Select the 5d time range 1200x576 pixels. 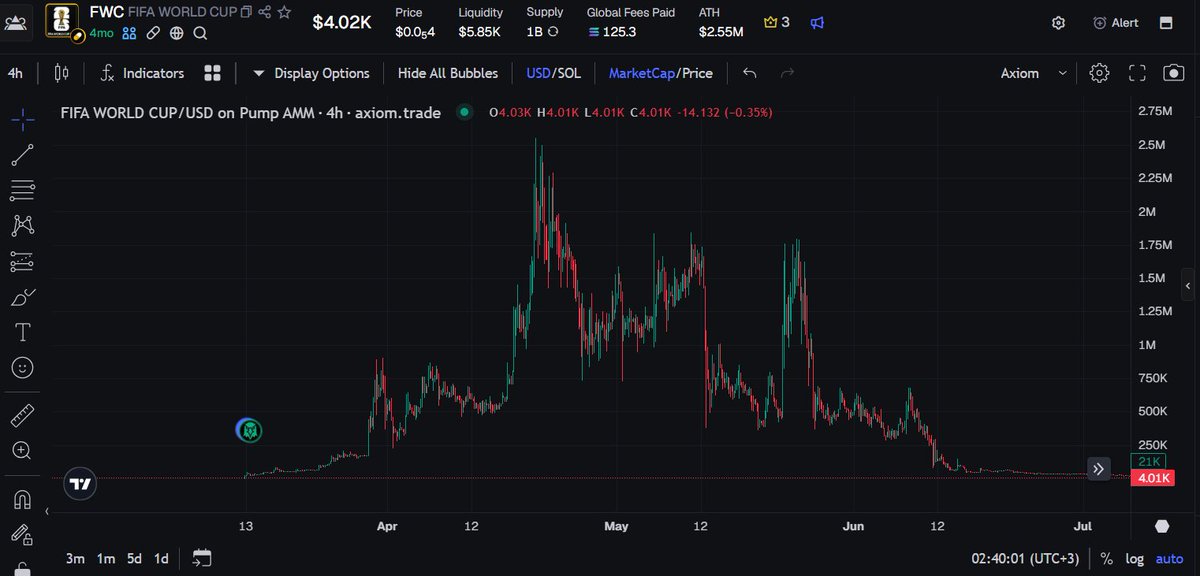pos(135,558)
